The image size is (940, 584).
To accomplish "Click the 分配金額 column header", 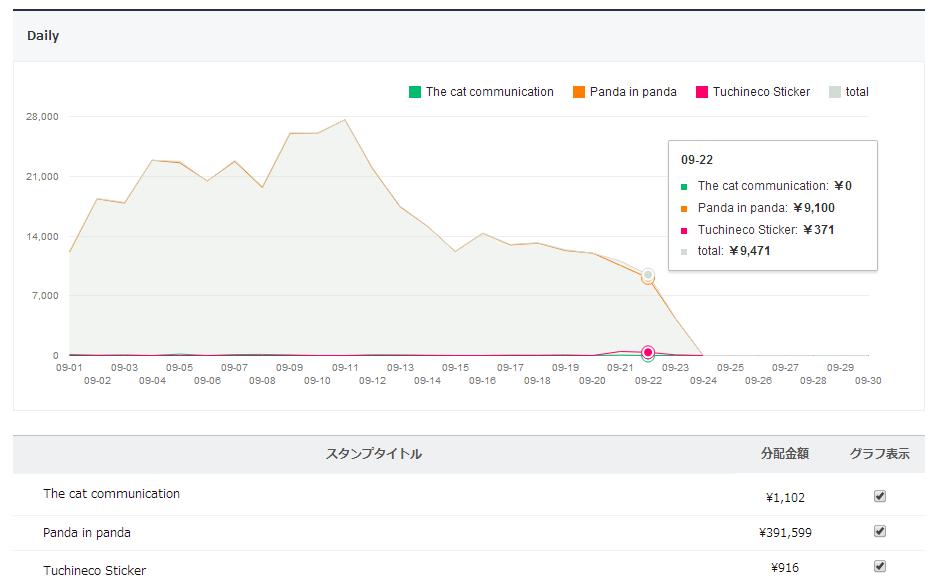I will (784, 454).
